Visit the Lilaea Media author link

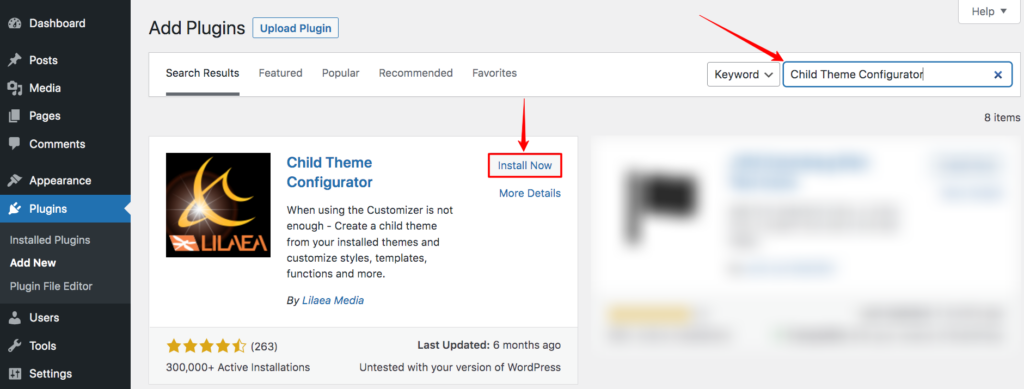click(x=333, y=300)
